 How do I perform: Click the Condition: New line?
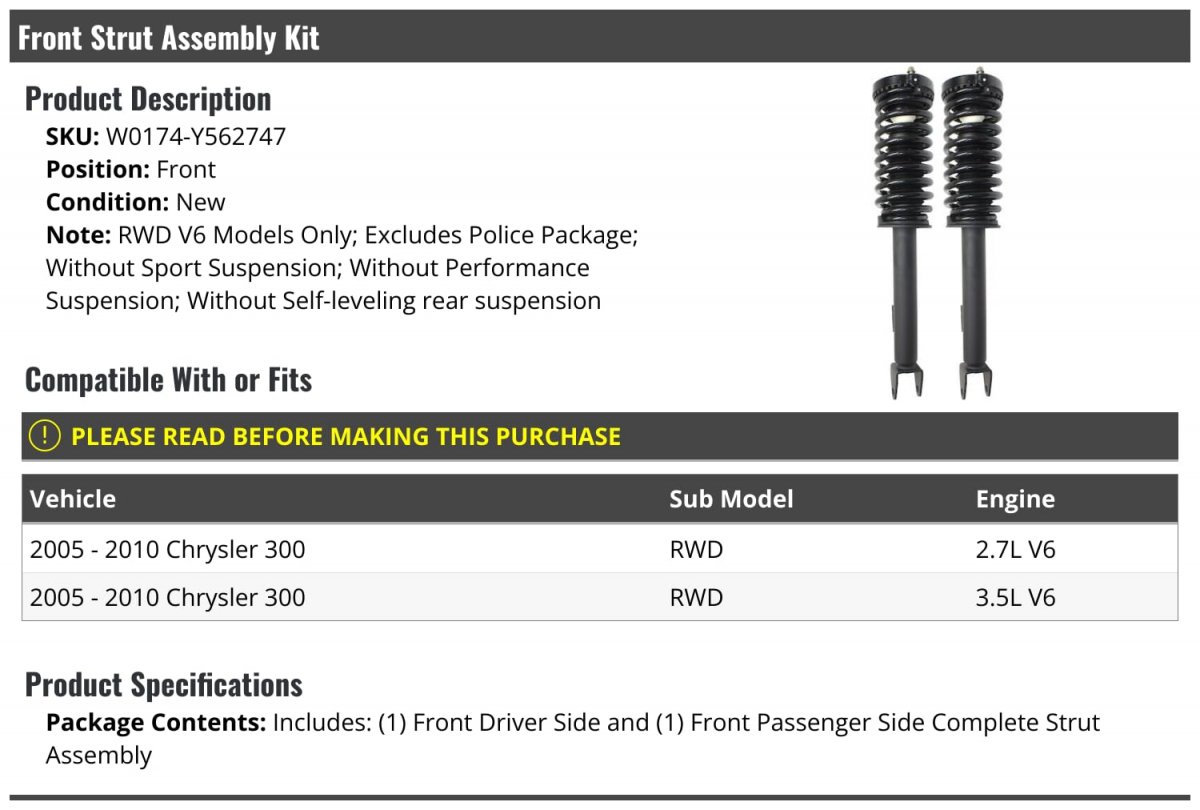(136, 201)
